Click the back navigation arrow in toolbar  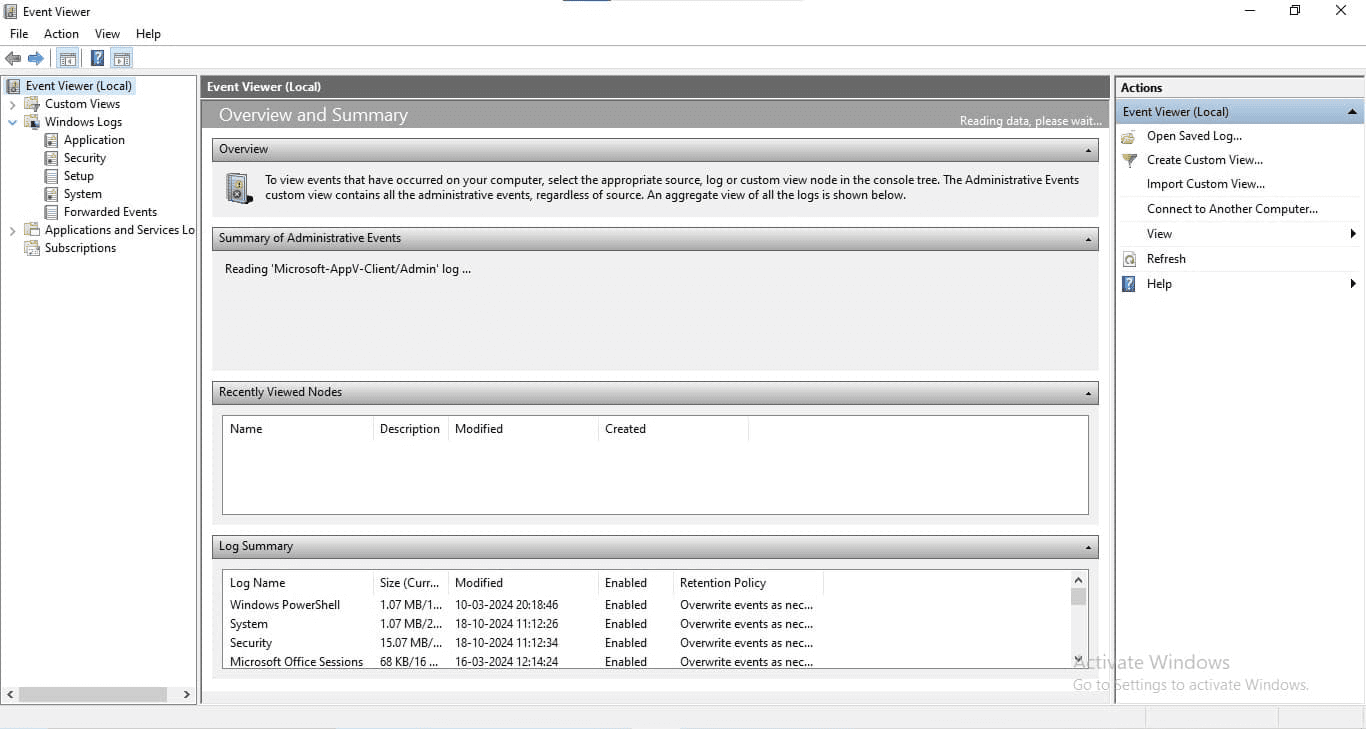pos(13,57)
